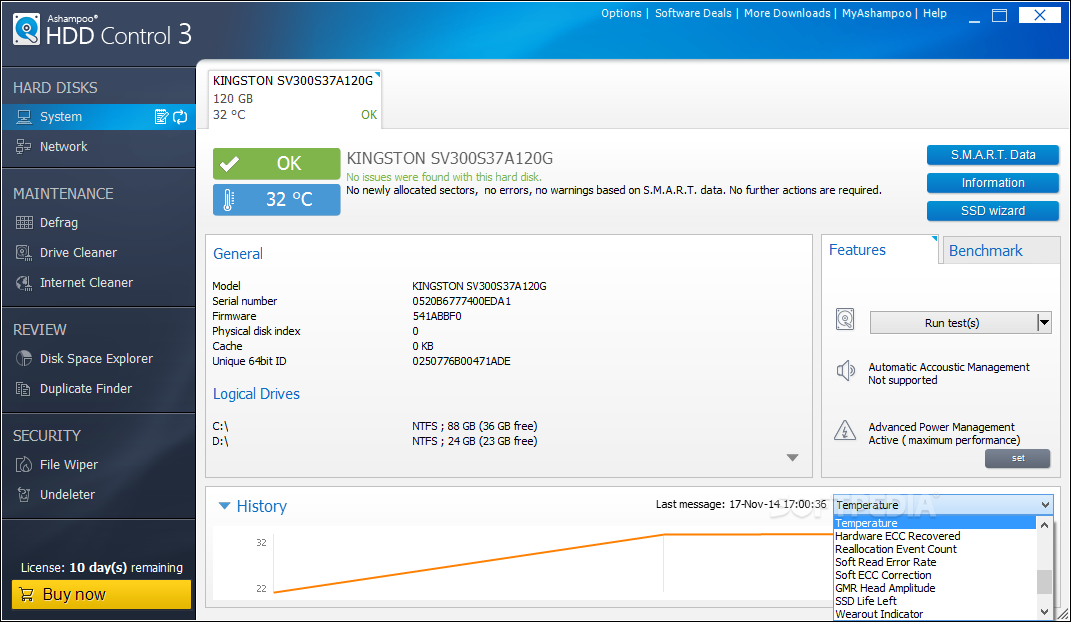Open the History metric combo box
The image size is (1071, 622).
click(x=943, y=505)
